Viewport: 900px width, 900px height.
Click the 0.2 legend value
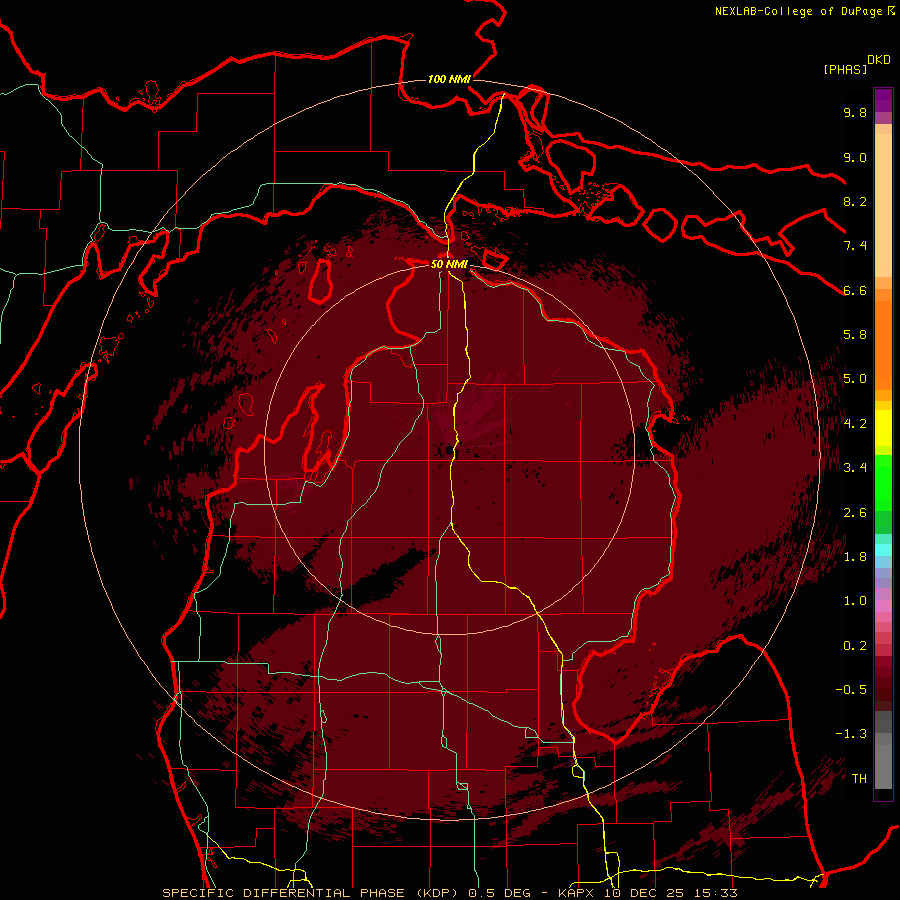click(855, 646)
